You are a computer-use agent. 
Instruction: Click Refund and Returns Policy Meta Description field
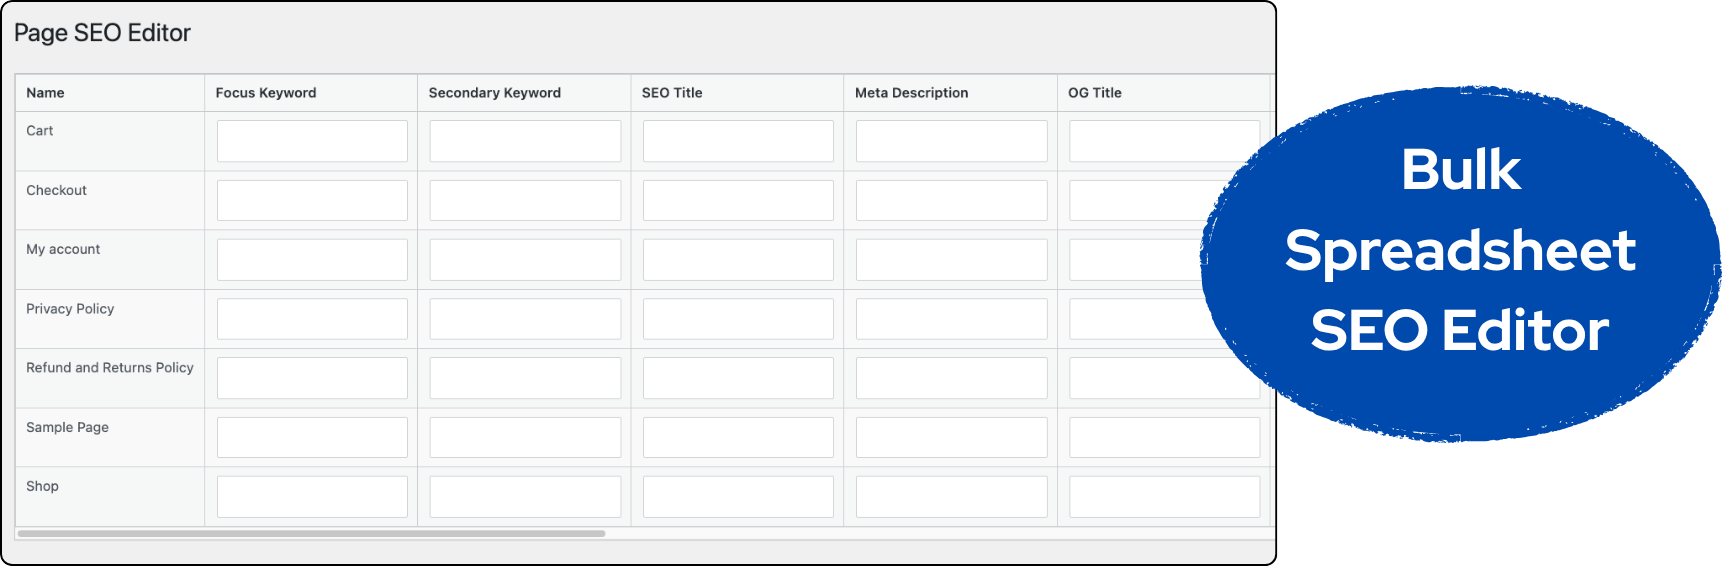click(951, 378)
